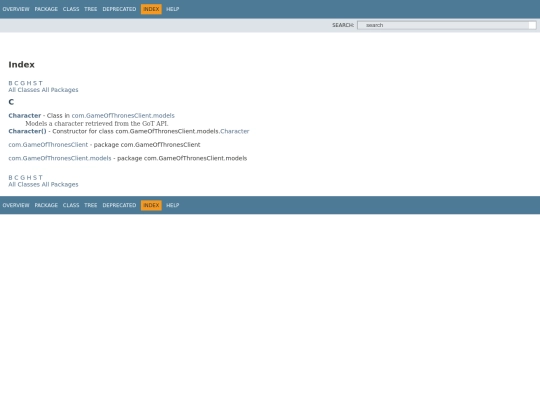Click the reset button beside search field

click(532, 25)
